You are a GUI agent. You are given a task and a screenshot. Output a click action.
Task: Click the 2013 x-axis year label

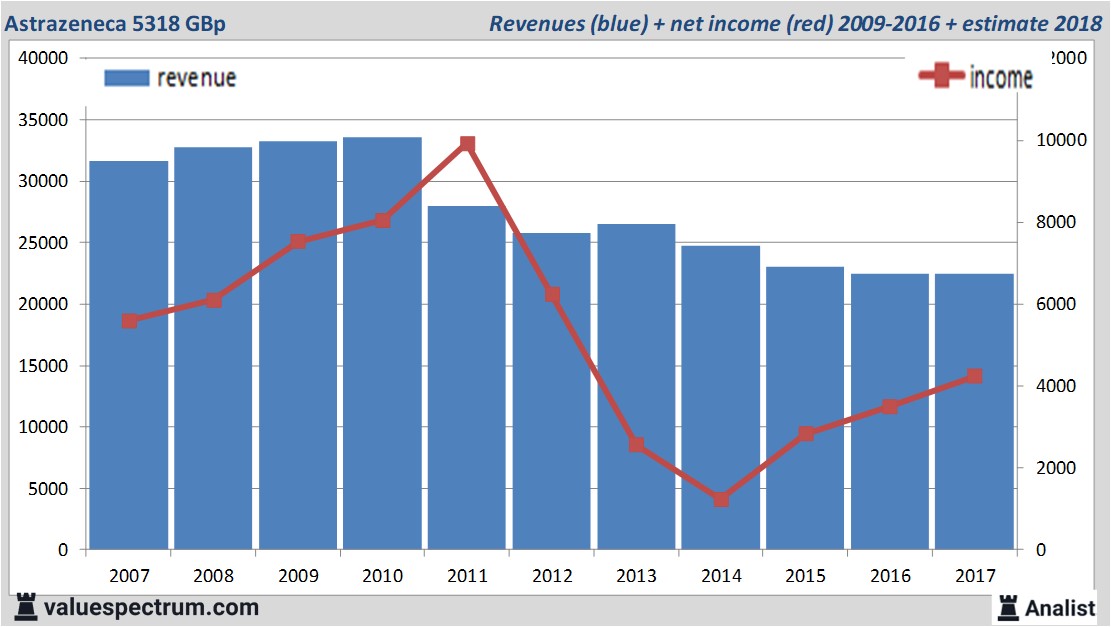637,577
